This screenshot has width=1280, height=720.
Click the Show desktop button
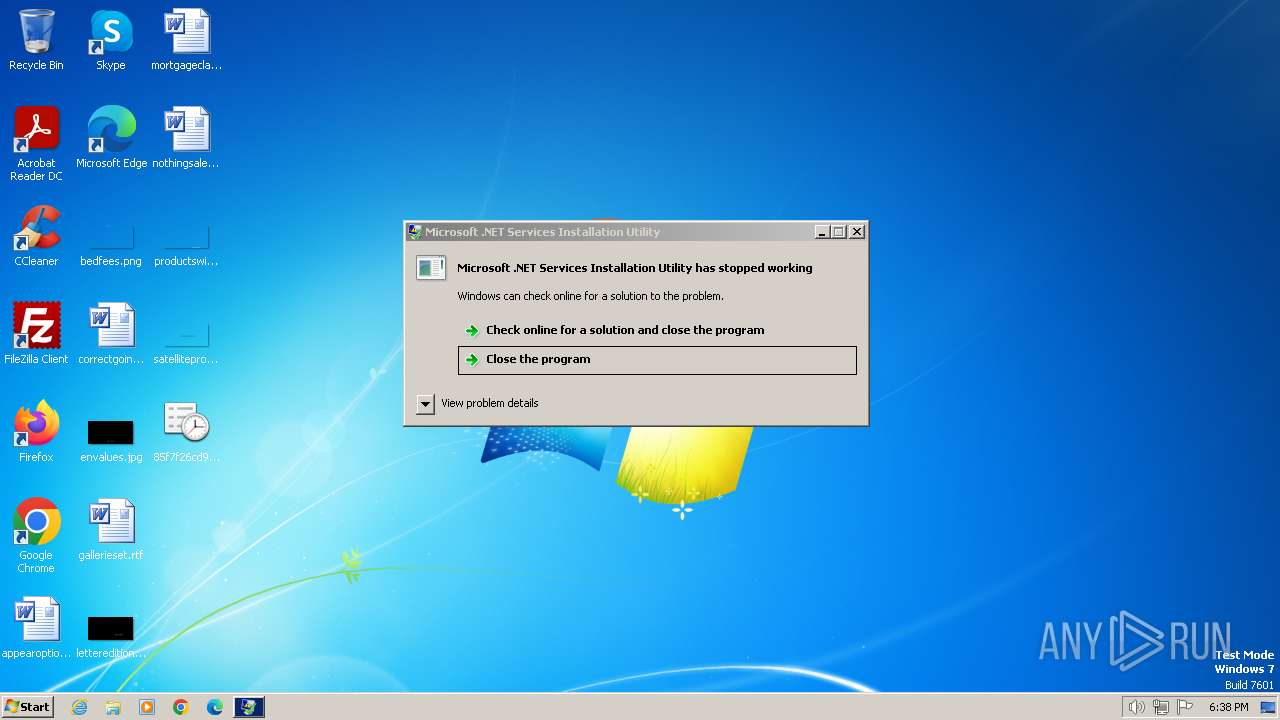[x=1268, y=707]
